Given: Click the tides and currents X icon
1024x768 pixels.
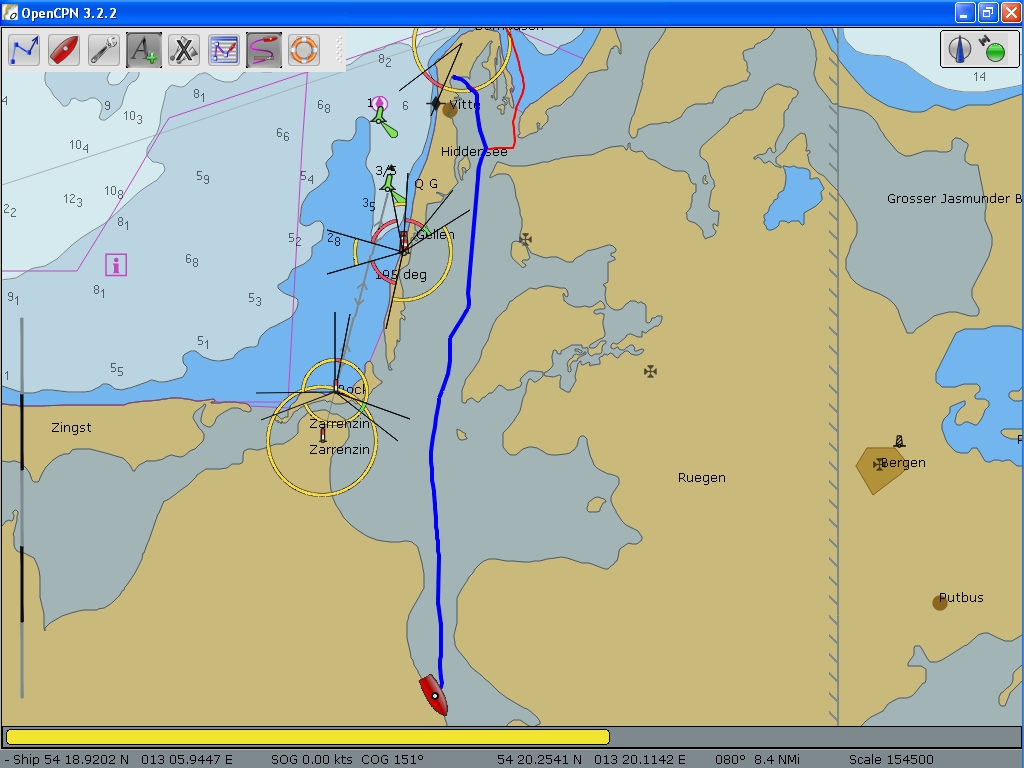Looking at the screenshot, I should click(184, 50).
